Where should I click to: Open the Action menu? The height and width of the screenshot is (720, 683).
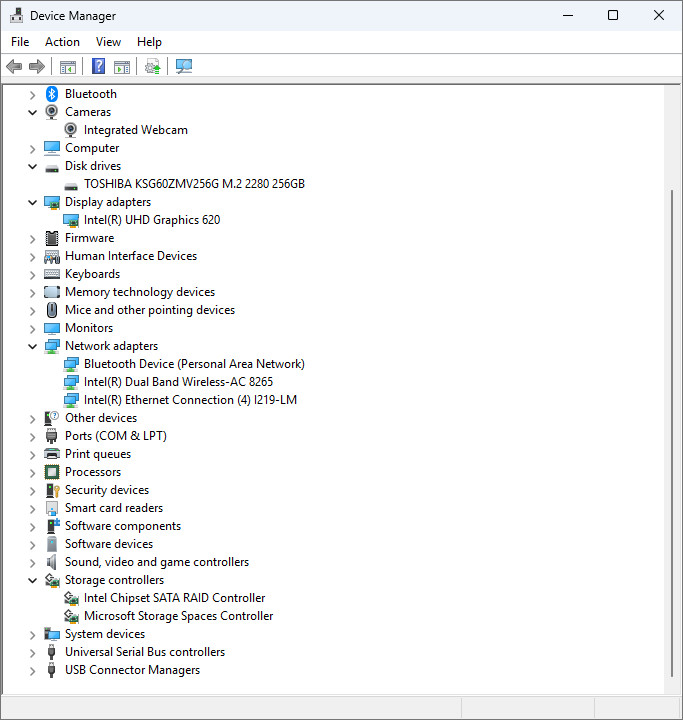point(62,42)
